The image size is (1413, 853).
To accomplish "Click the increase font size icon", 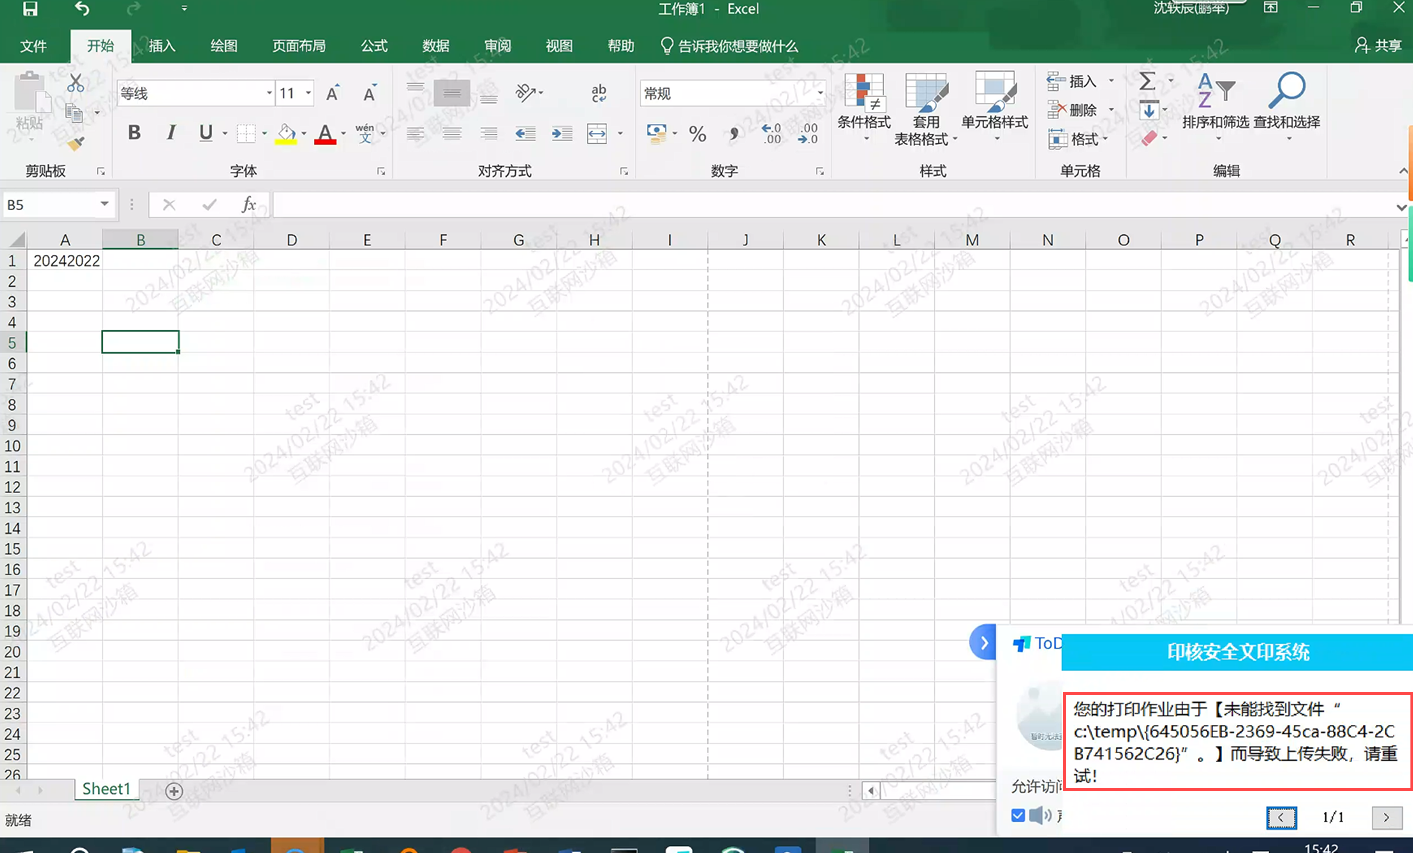I will click(333, 94).
